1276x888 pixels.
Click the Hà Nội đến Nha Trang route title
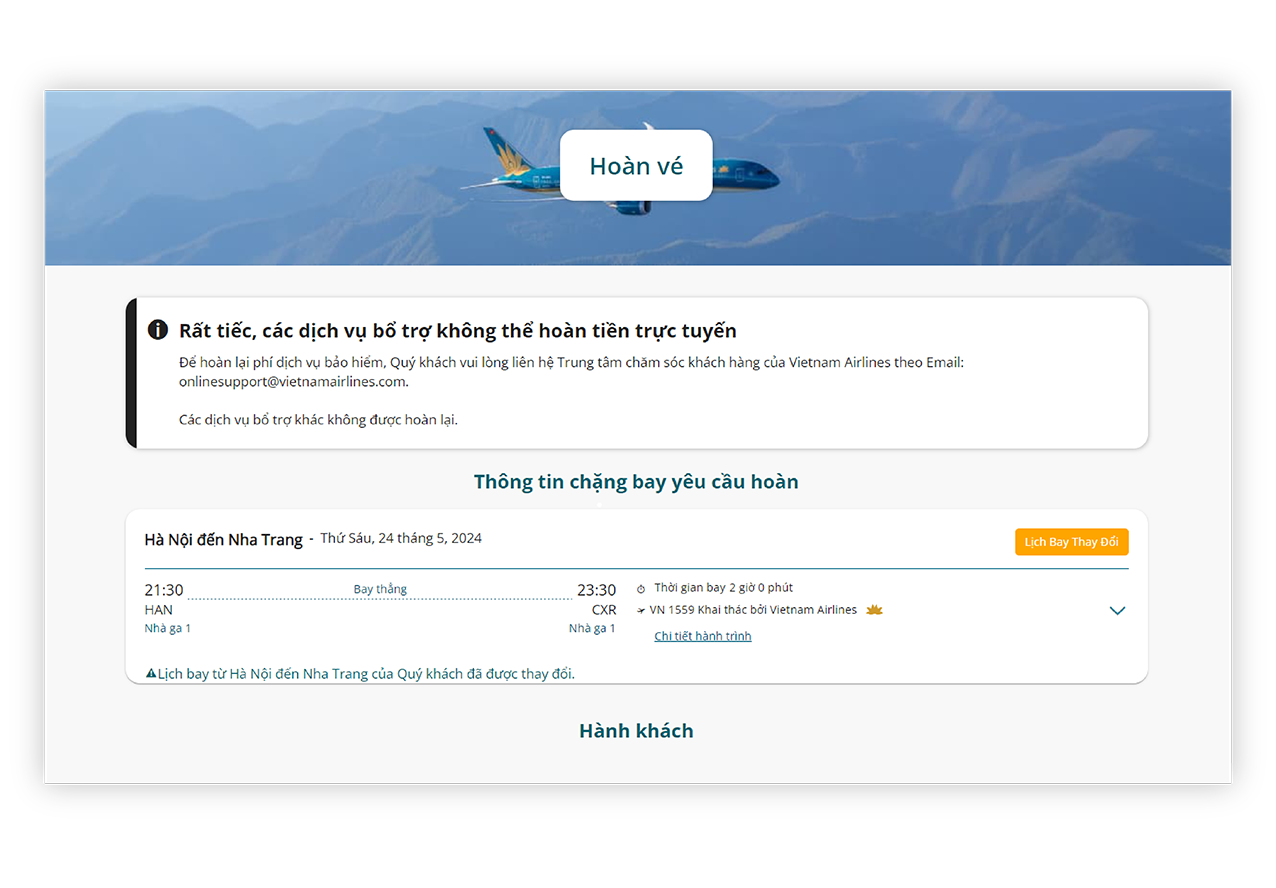223,540
